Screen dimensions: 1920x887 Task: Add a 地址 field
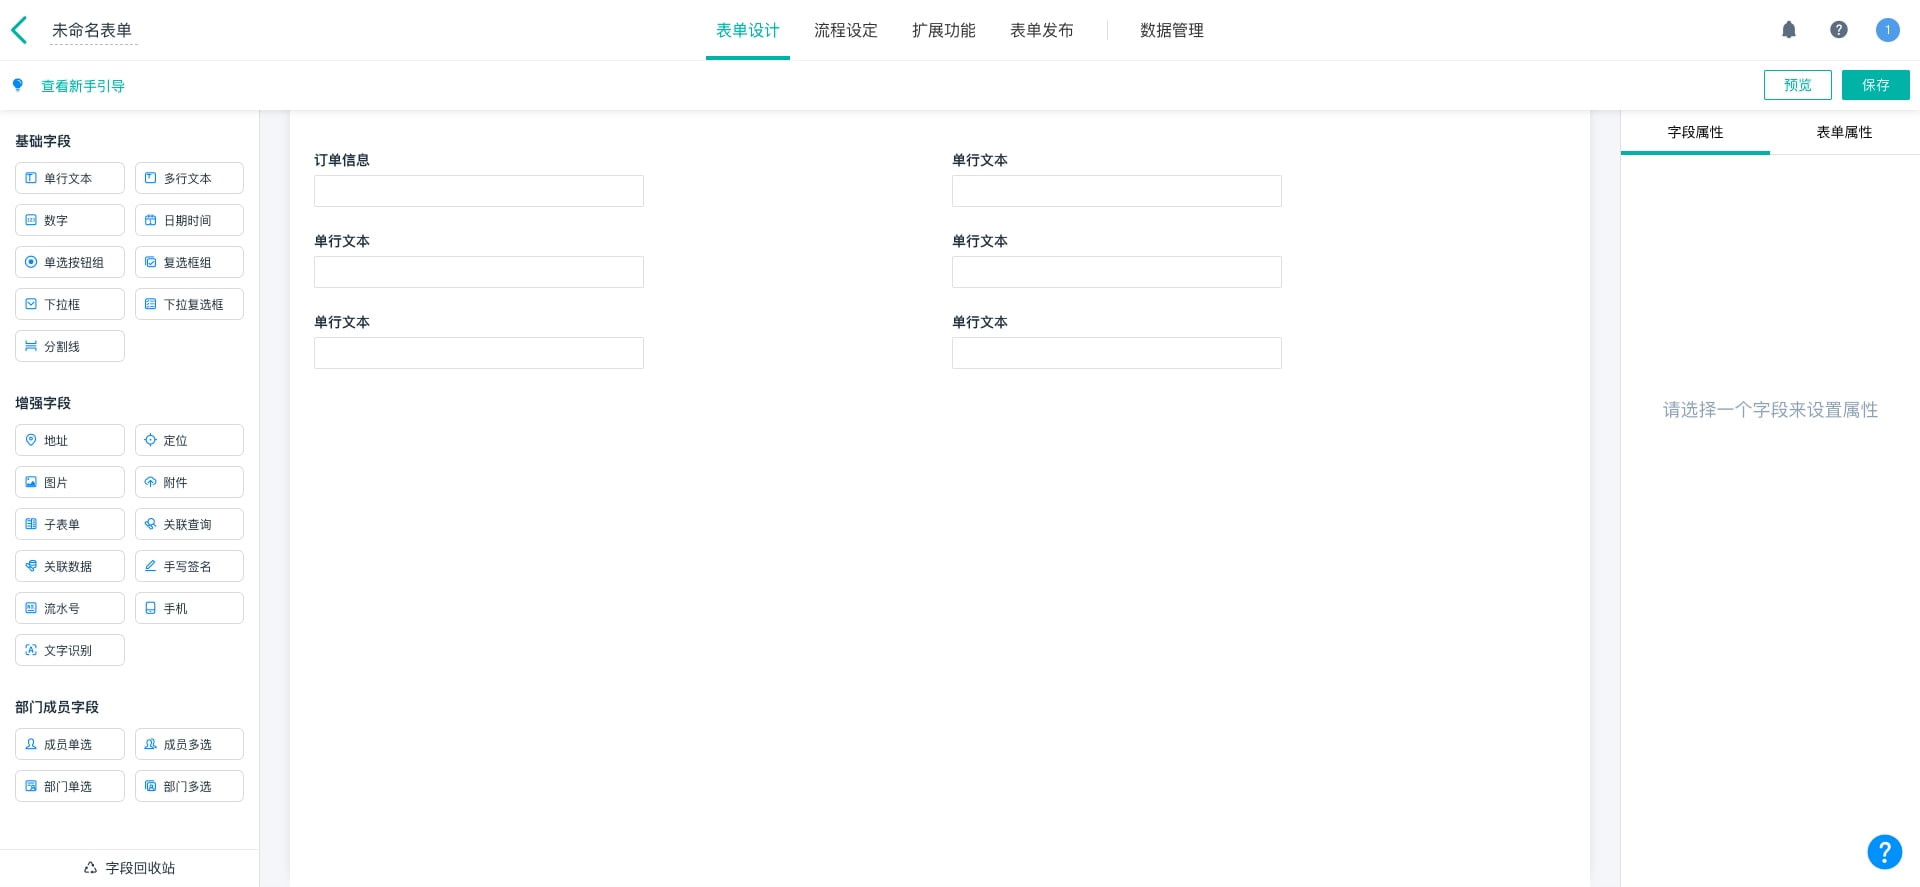[x=70, y=440]
